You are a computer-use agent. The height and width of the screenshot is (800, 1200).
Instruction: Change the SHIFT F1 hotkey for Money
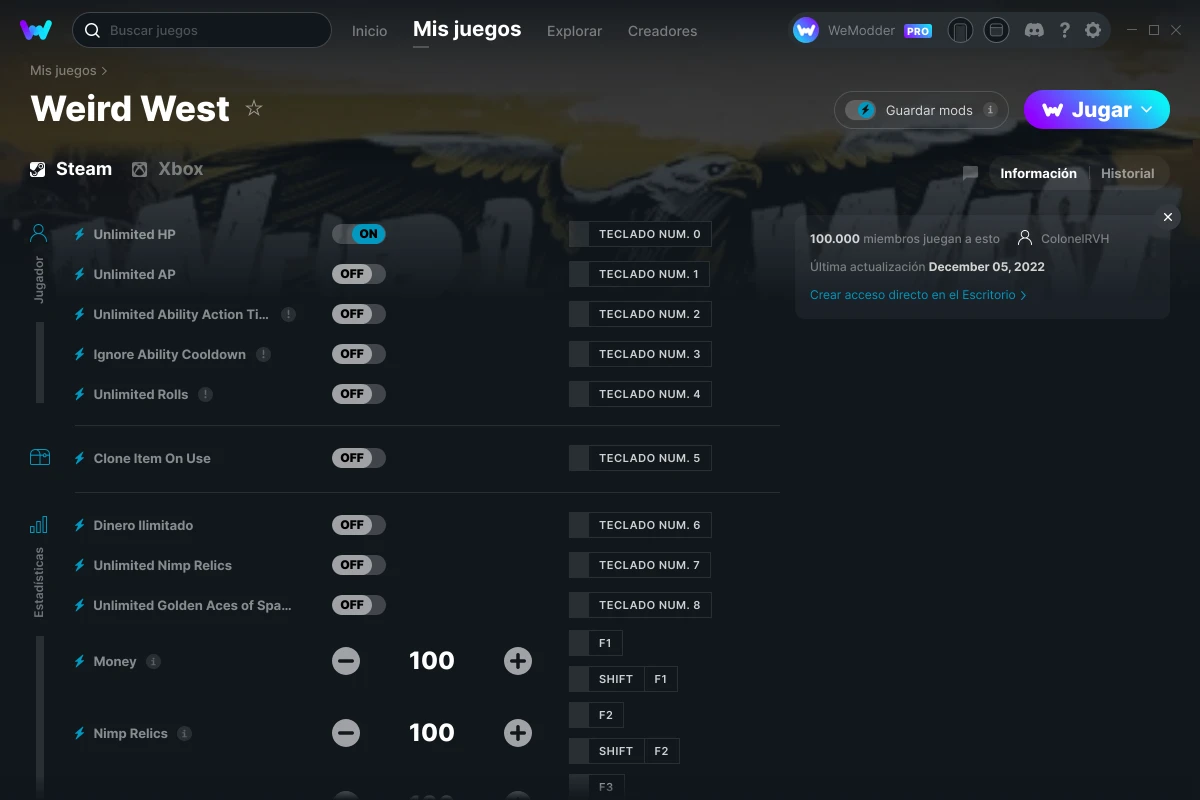[624, 679]
